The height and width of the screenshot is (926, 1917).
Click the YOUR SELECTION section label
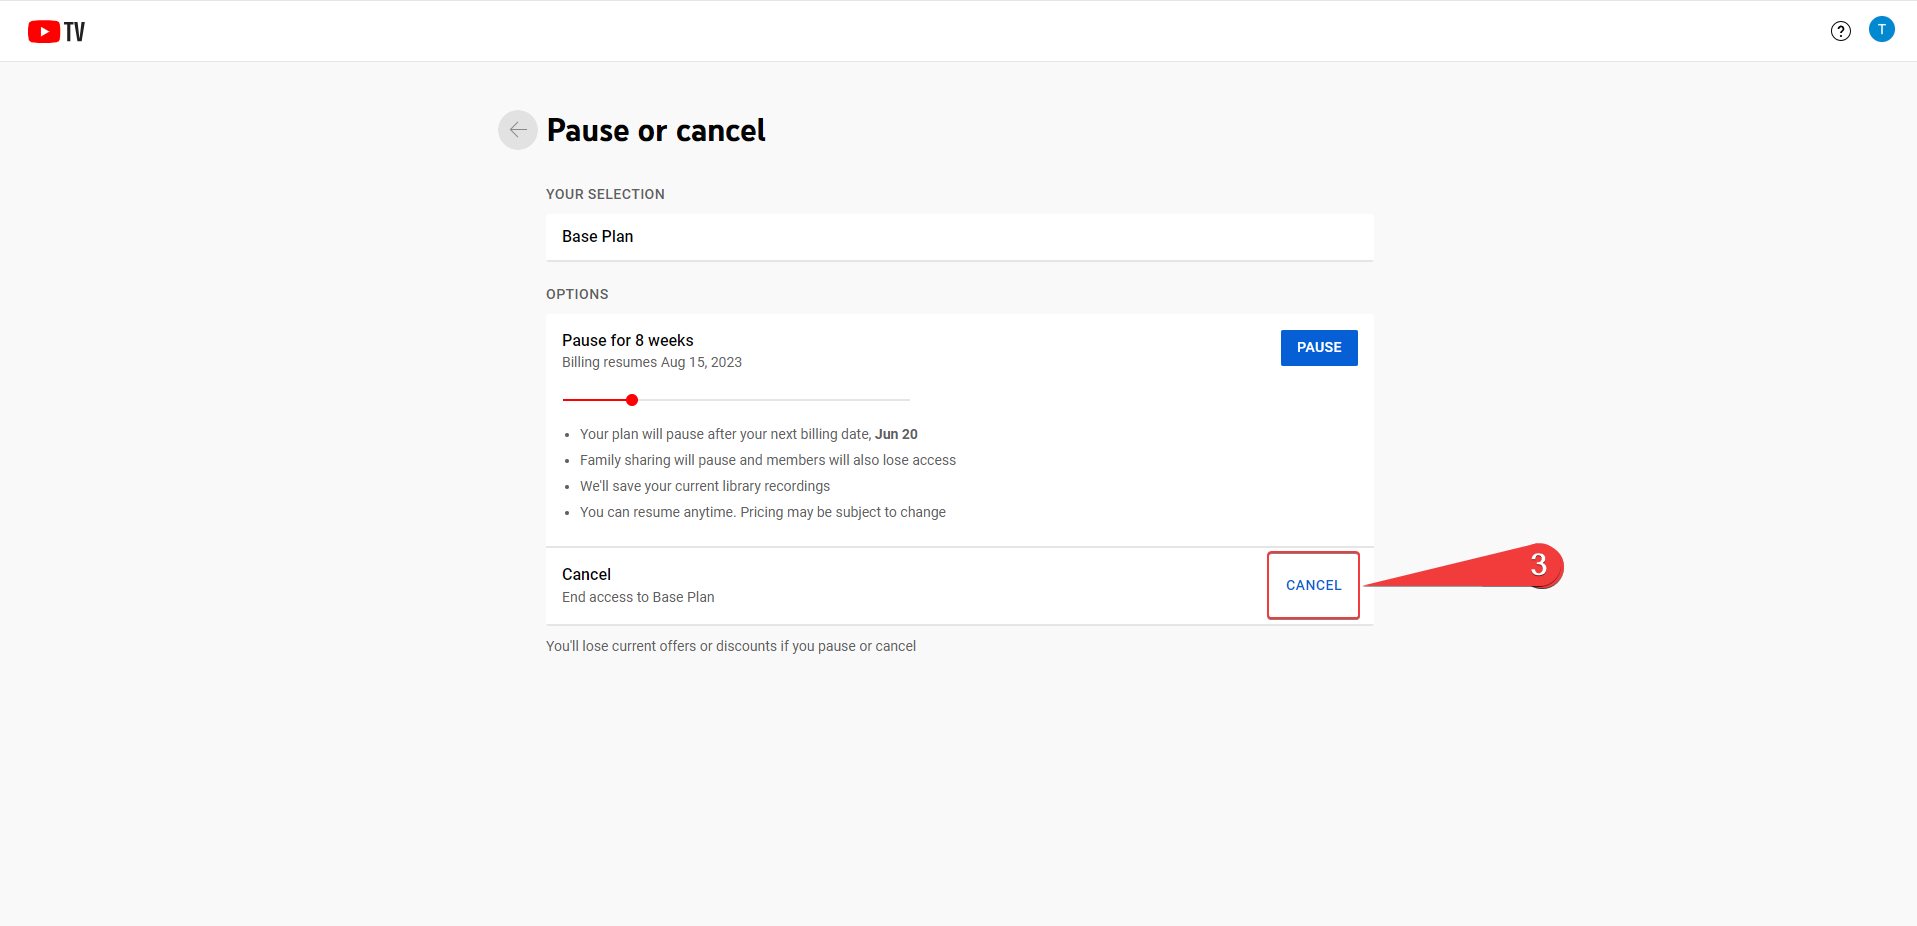click(605, 194)
